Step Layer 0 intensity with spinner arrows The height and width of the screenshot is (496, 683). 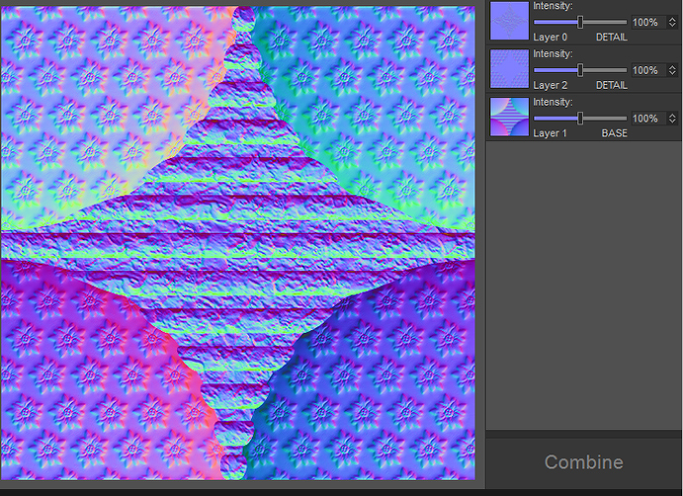pos(672,22)
